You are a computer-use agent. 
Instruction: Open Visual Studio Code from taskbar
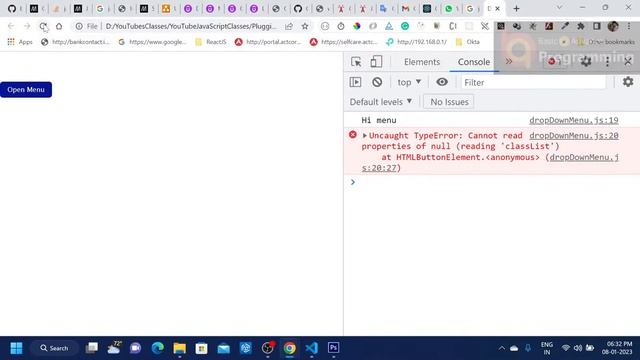point(311,348)
